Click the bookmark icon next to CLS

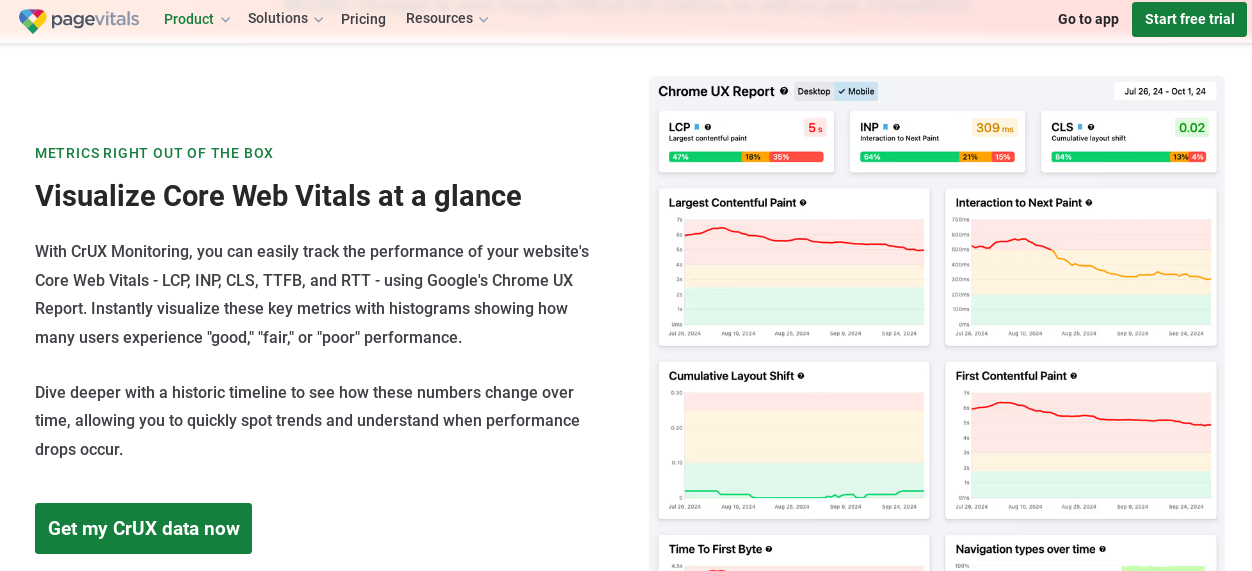tap(1080, 127)
